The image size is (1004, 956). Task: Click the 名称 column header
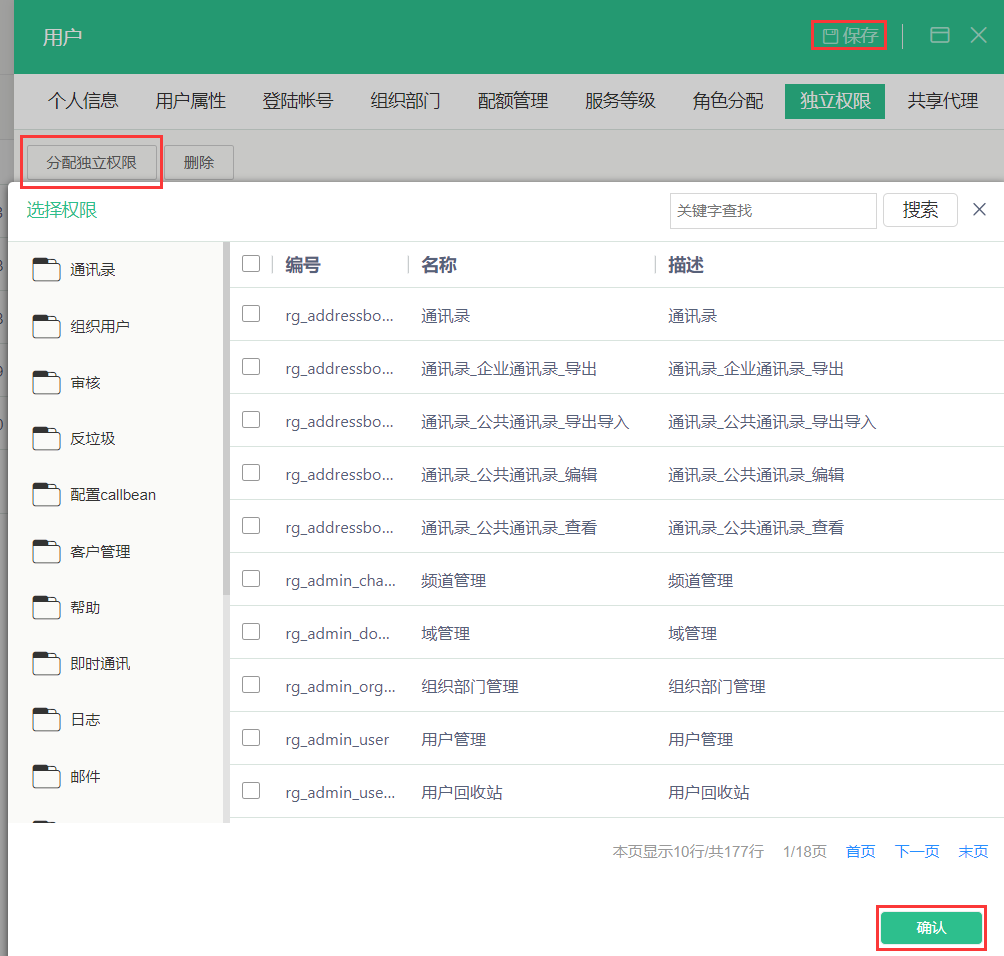[439, 264]
